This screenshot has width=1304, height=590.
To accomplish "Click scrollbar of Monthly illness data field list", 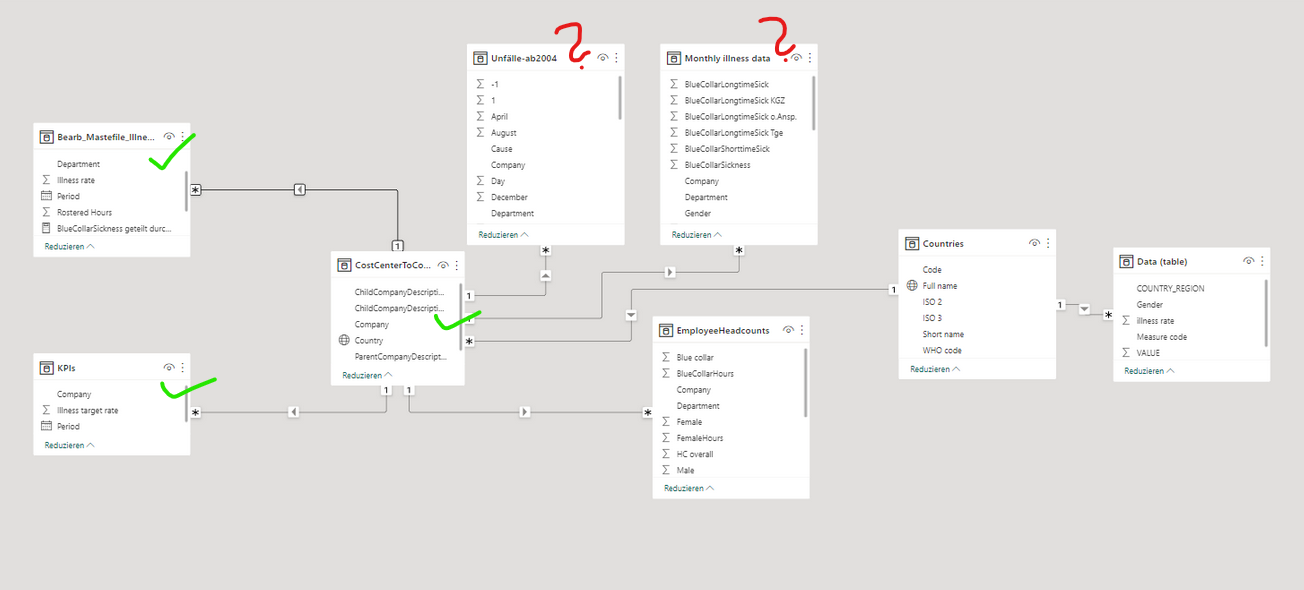I will click(814, 102).
